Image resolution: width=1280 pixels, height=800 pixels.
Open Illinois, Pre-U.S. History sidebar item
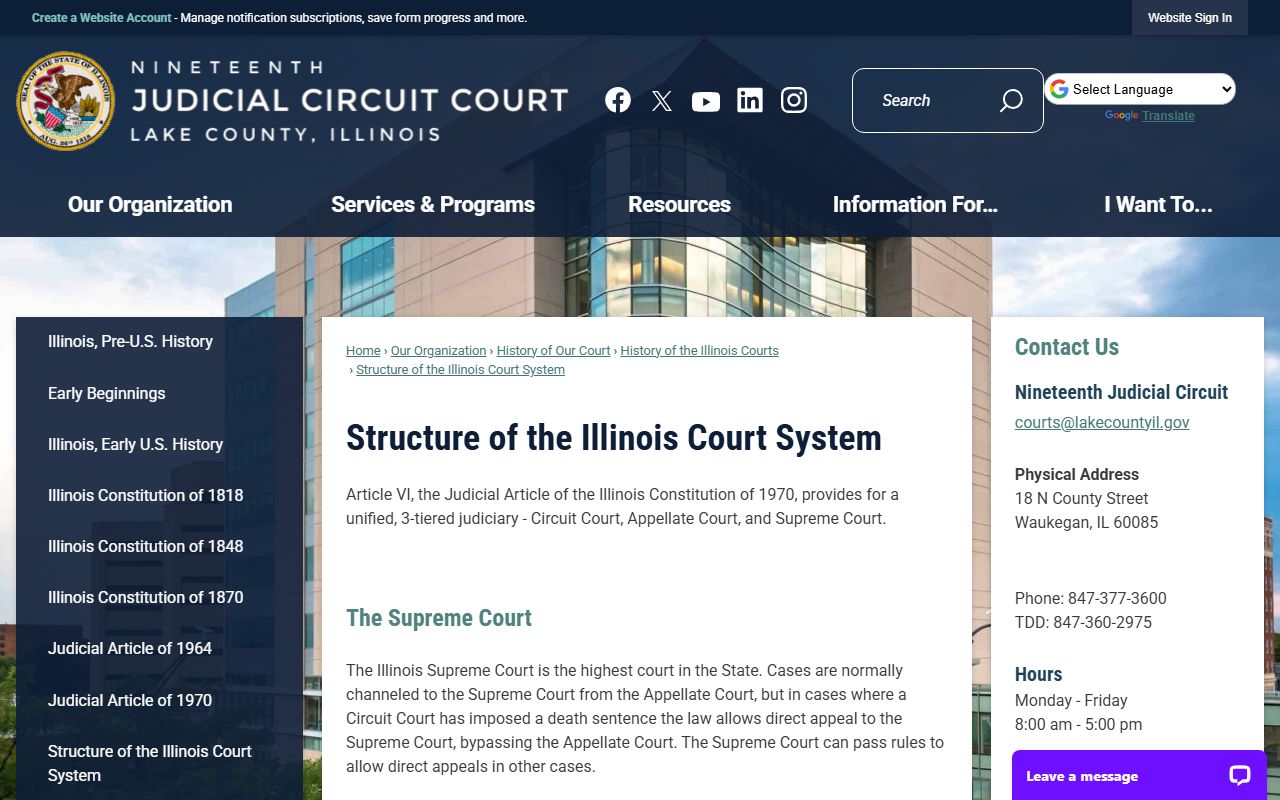click(x=159, y=342)
